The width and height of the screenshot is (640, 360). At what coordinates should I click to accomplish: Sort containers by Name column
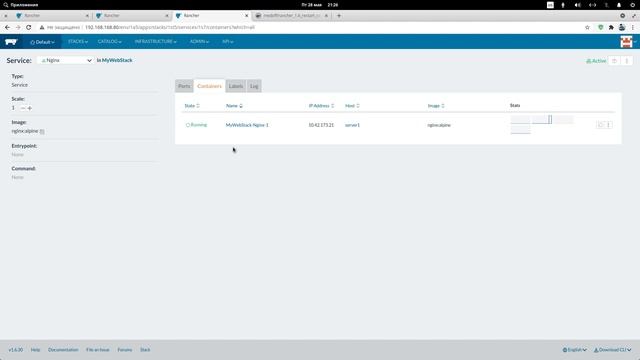point(234,106)
